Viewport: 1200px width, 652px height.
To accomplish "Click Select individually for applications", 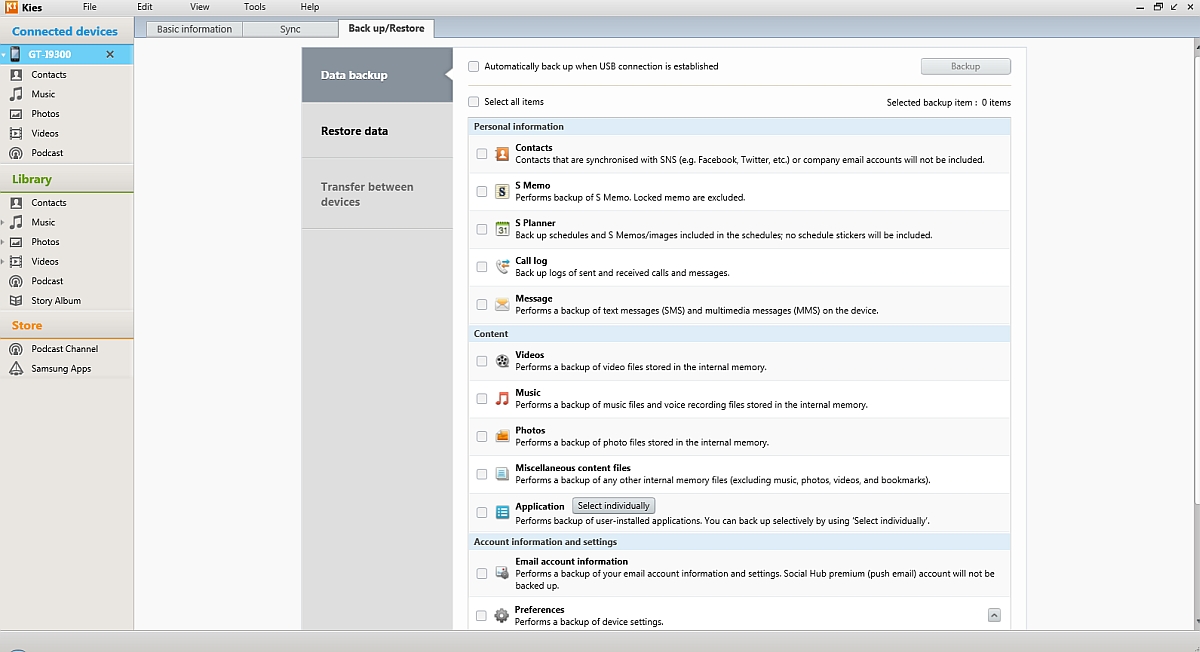I will [x=613, y=506].
